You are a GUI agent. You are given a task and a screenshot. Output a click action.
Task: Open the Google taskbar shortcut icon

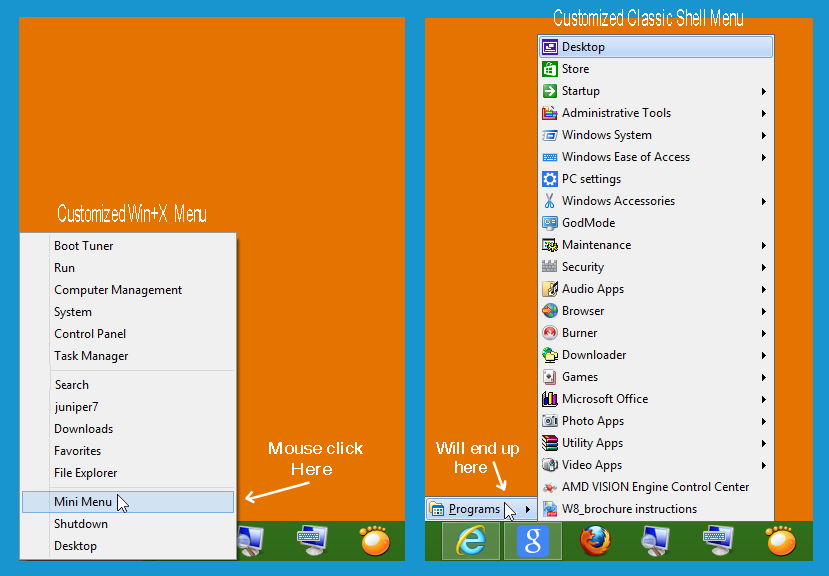point(532,540)
